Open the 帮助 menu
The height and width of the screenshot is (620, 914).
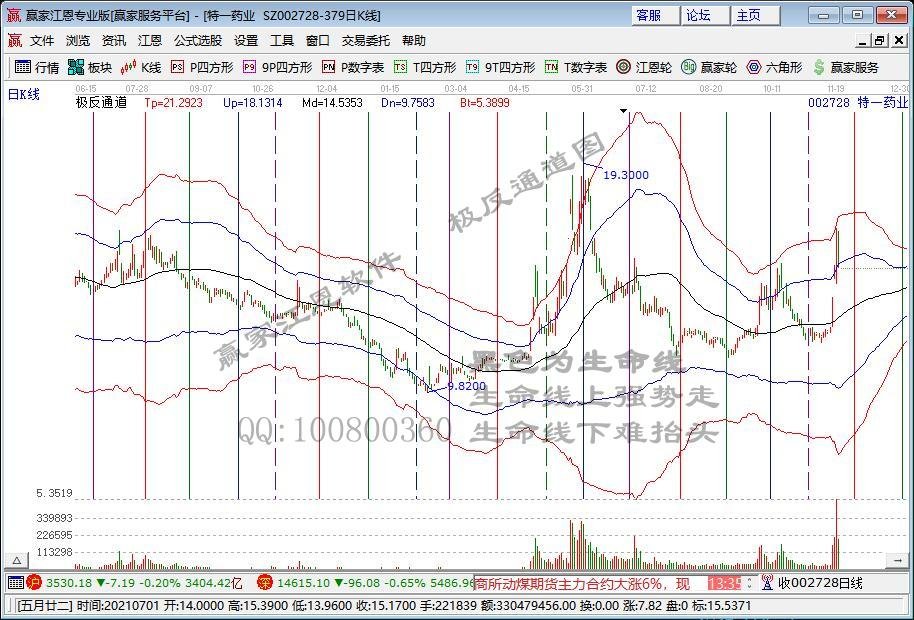coord(414,41)
